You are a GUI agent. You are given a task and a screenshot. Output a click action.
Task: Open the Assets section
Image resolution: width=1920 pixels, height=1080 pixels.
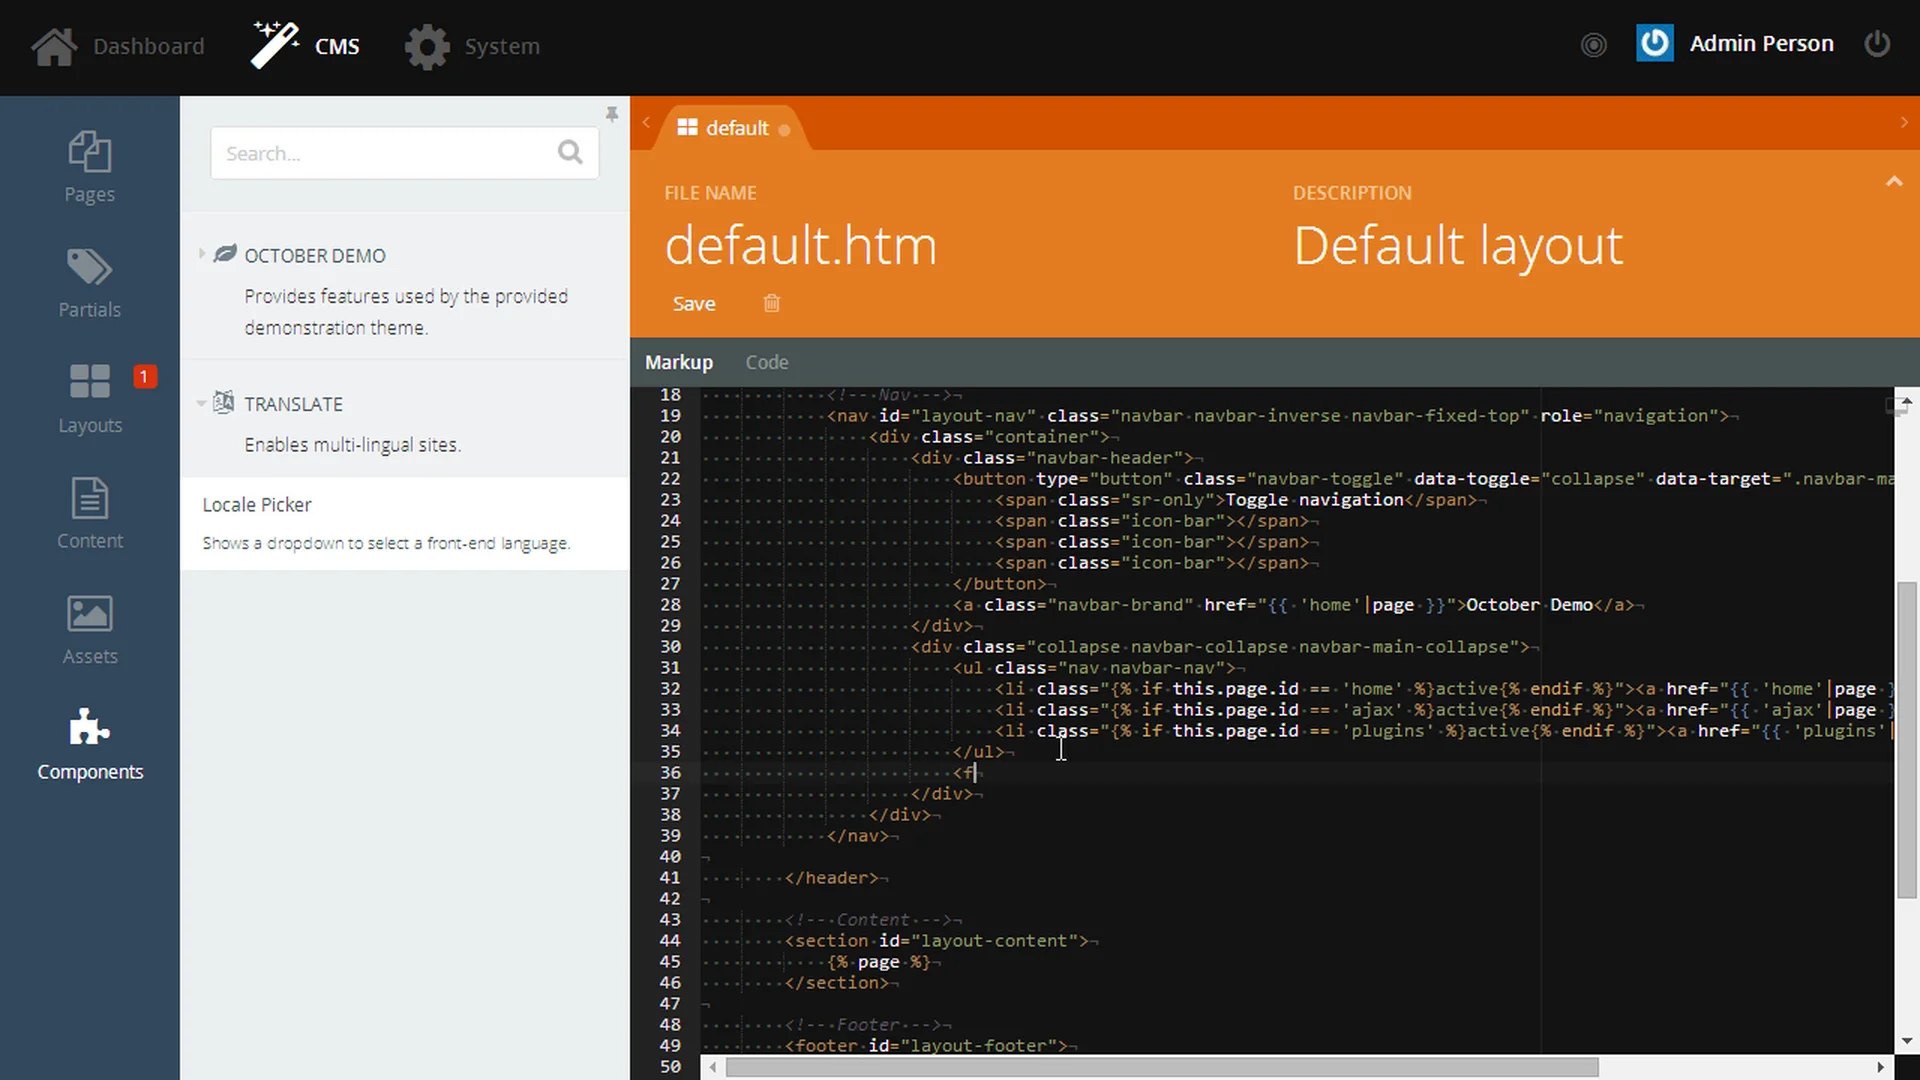tap(89, 629)
